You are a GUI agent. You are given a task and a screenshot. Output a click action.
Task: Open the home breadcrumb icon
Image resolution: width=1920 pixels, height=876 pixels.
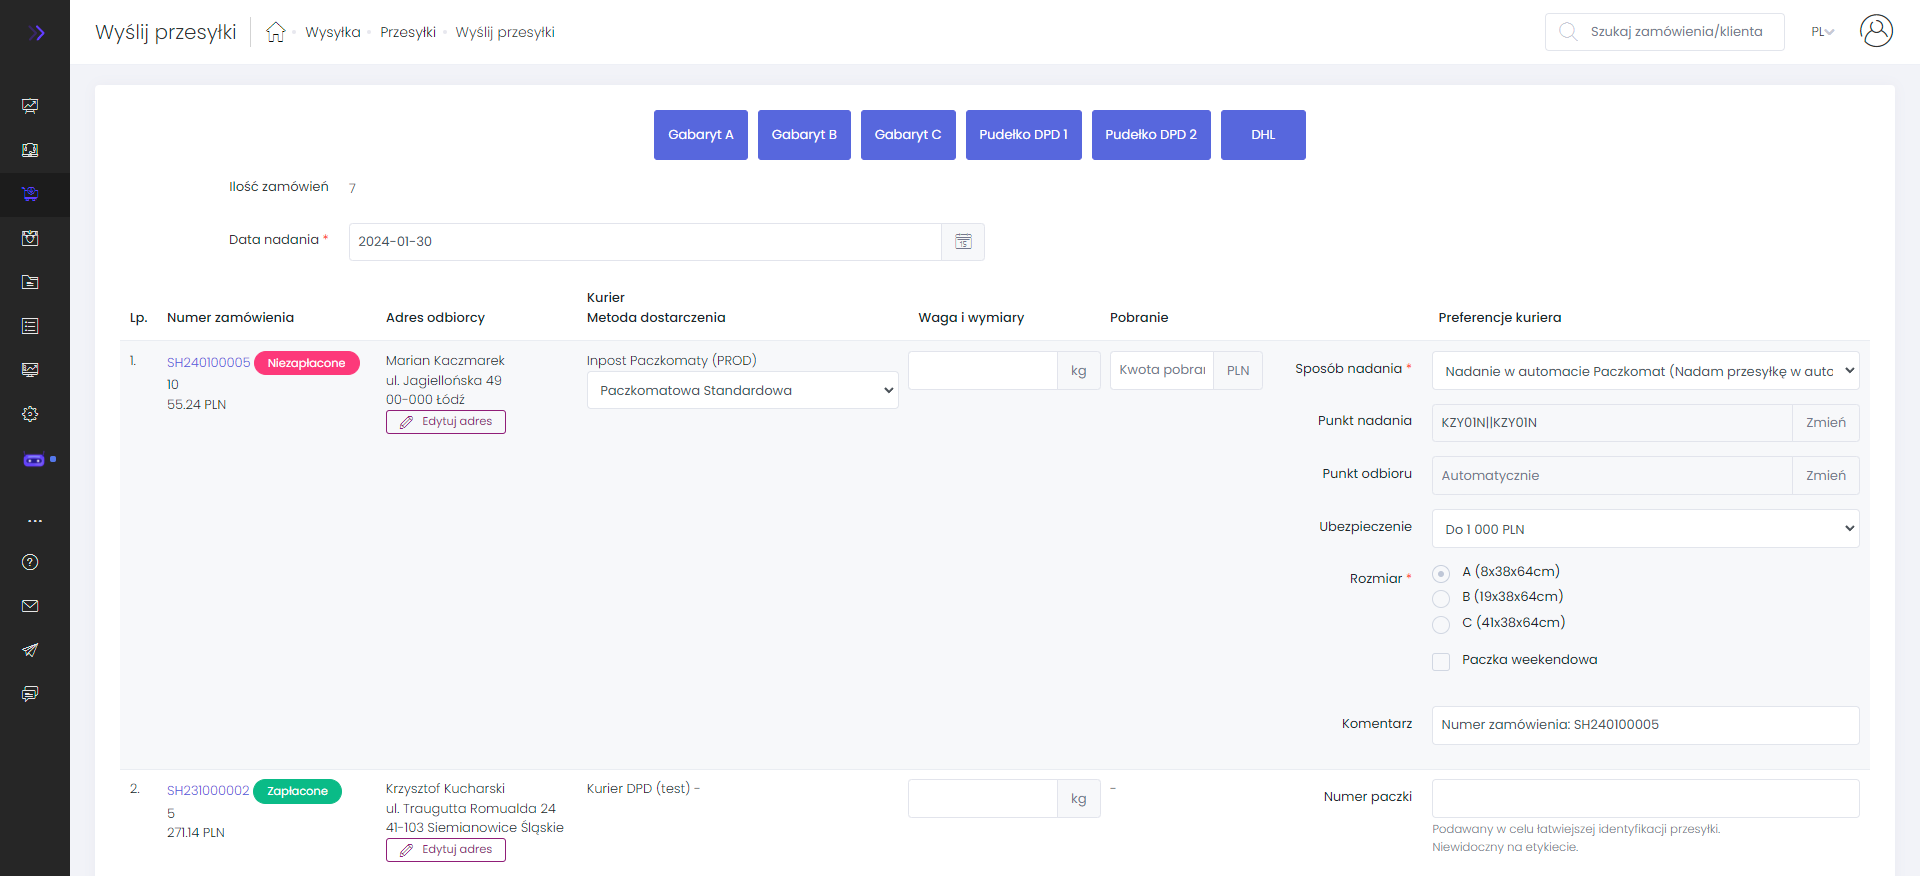(x=276, y=32)
